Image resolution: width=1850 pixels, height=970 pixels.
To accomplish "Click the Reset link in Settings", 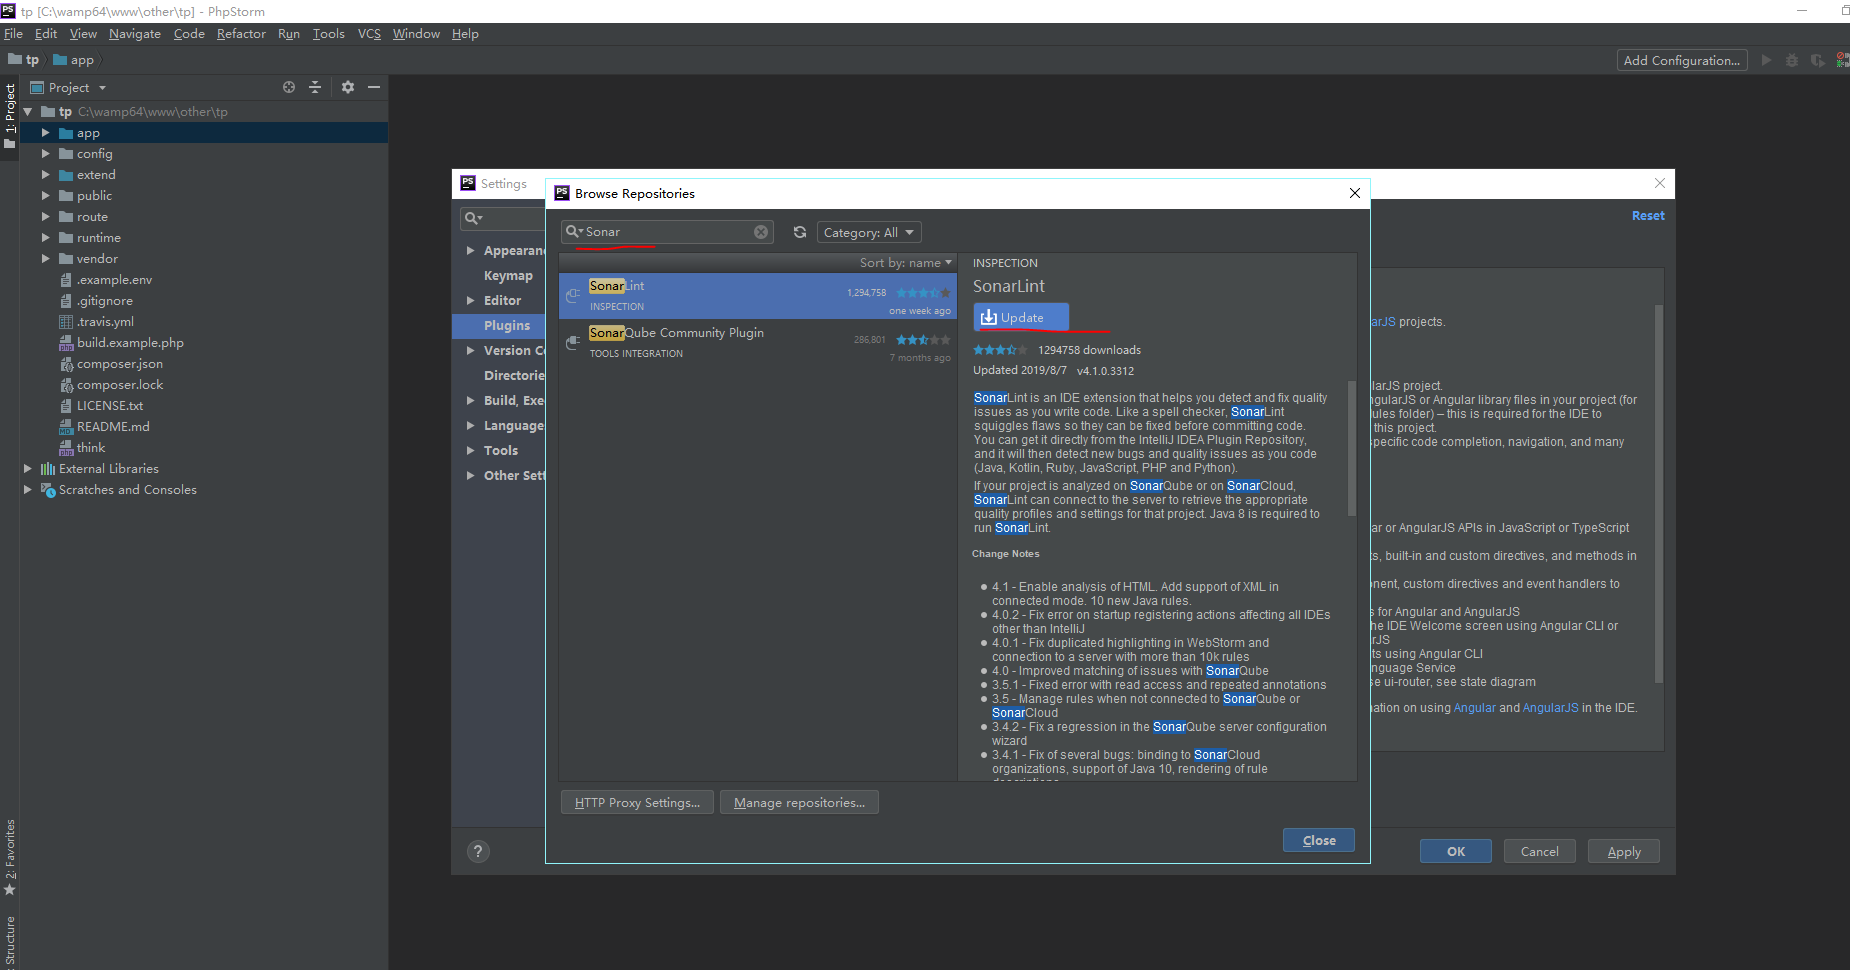I will tap(1648, 216).
